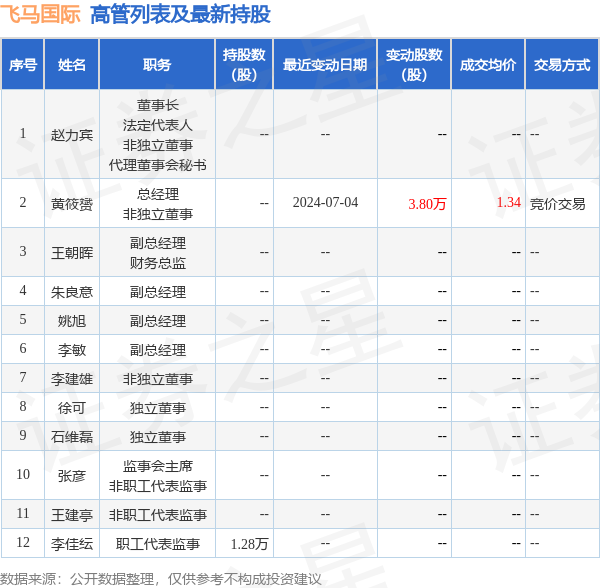This screenshot has width=600, height=588.
Task: Click the 数据来源 footer note
Action: point(161,579)
